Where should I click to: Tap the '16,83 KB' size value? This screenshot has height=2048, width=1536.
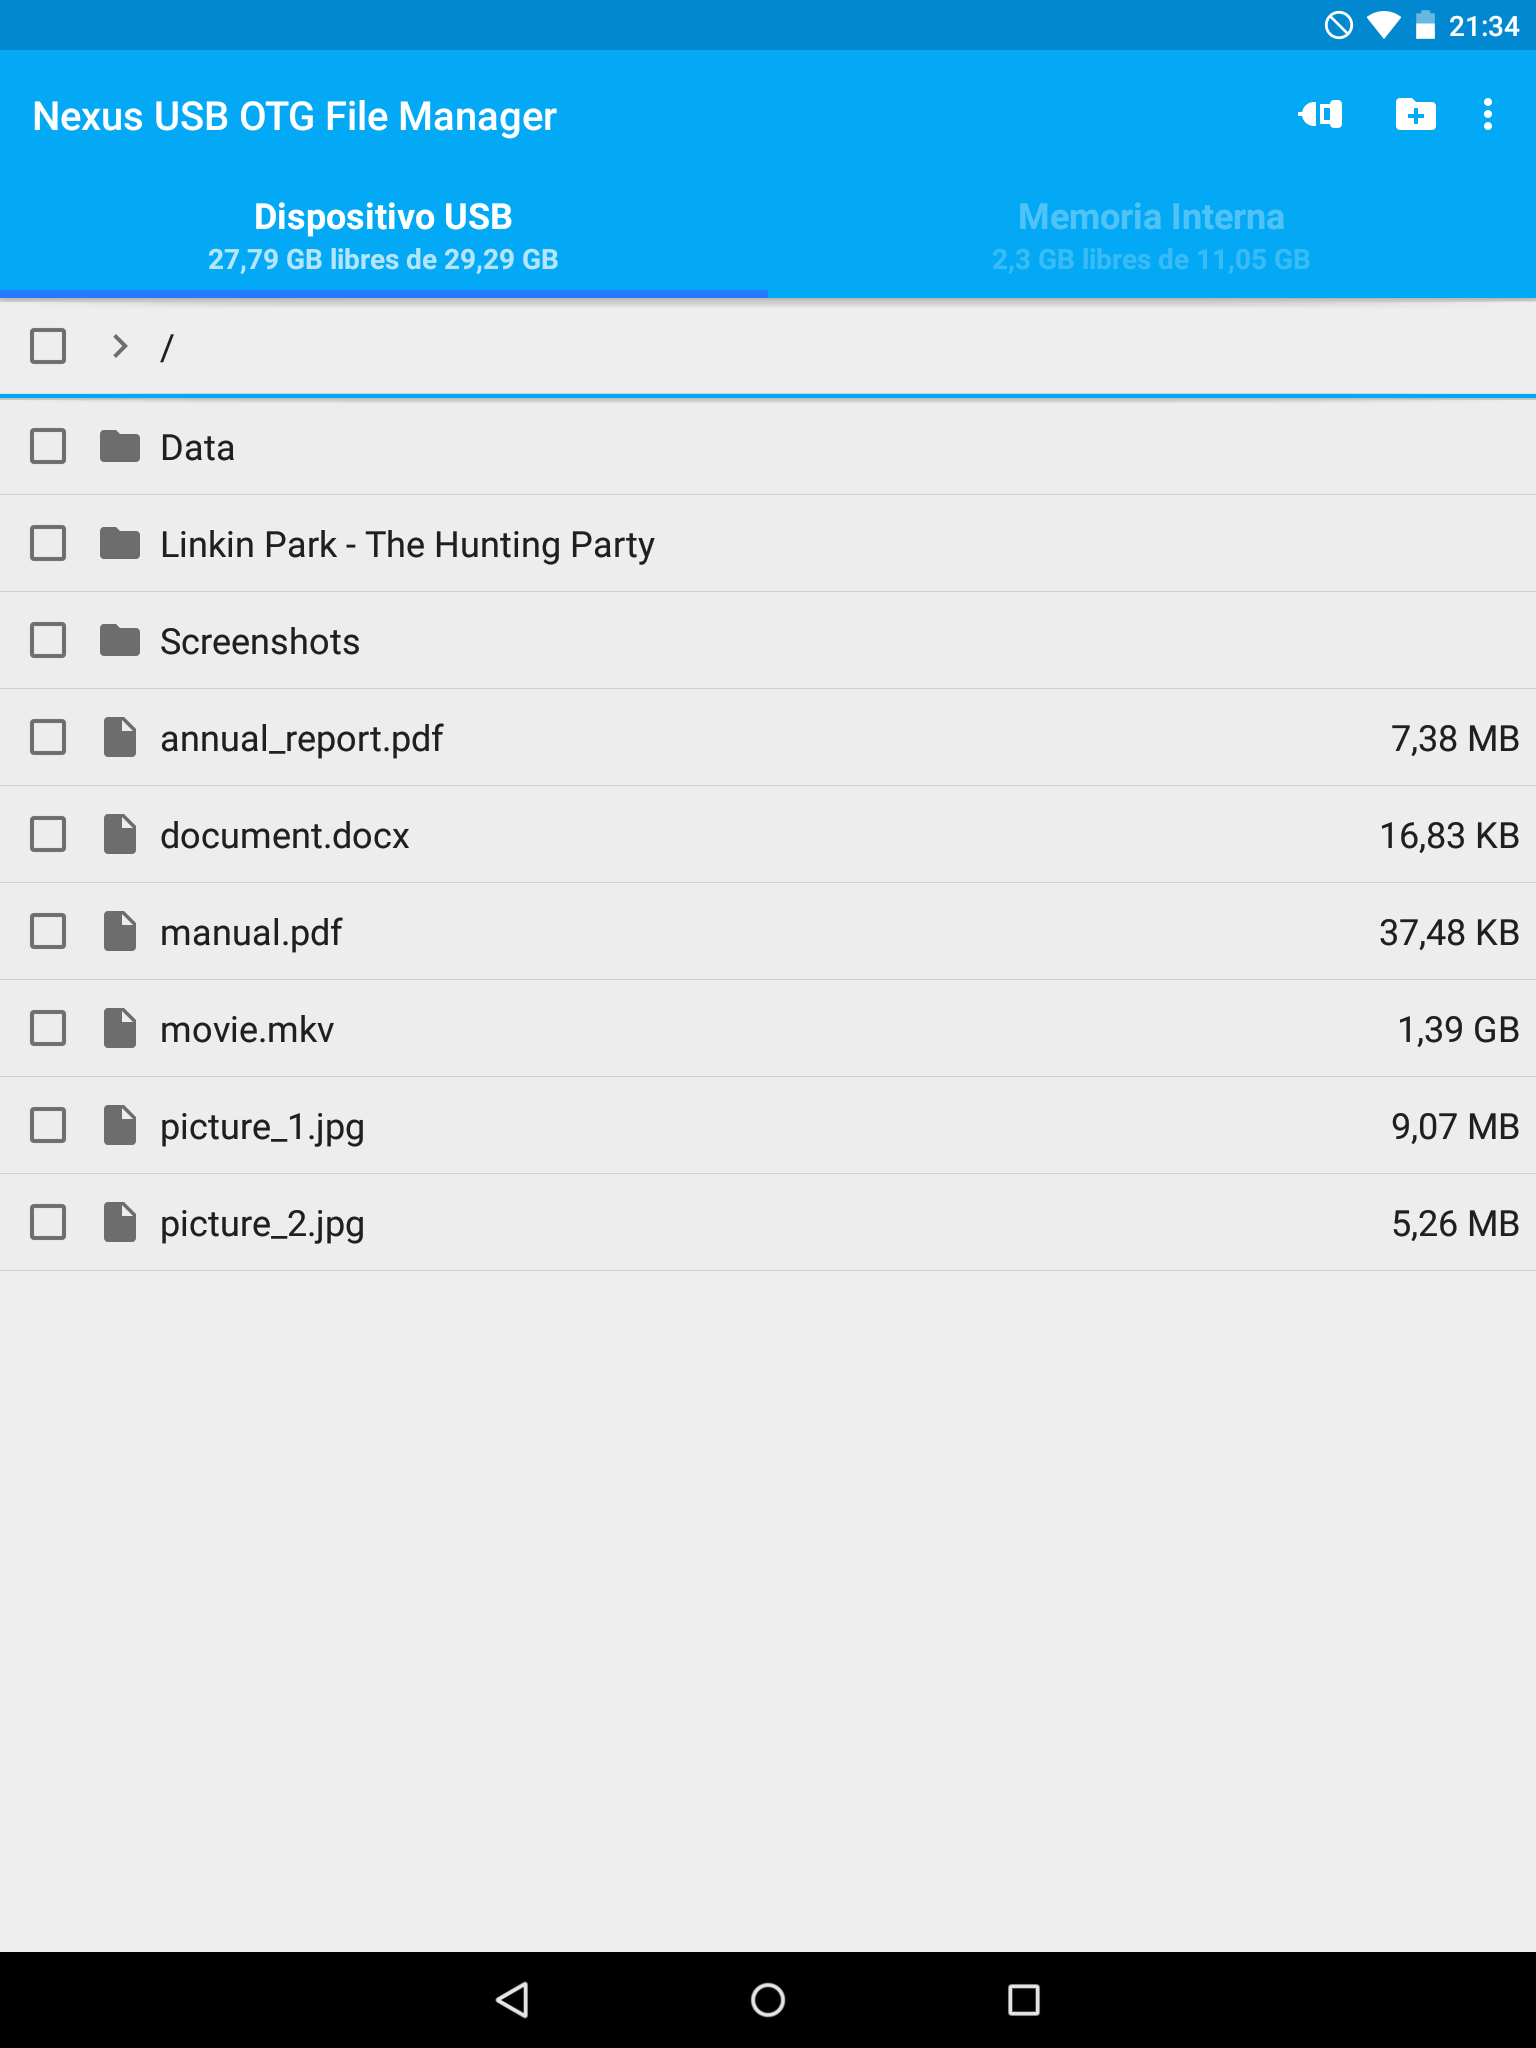click(x=1449, y=836)
